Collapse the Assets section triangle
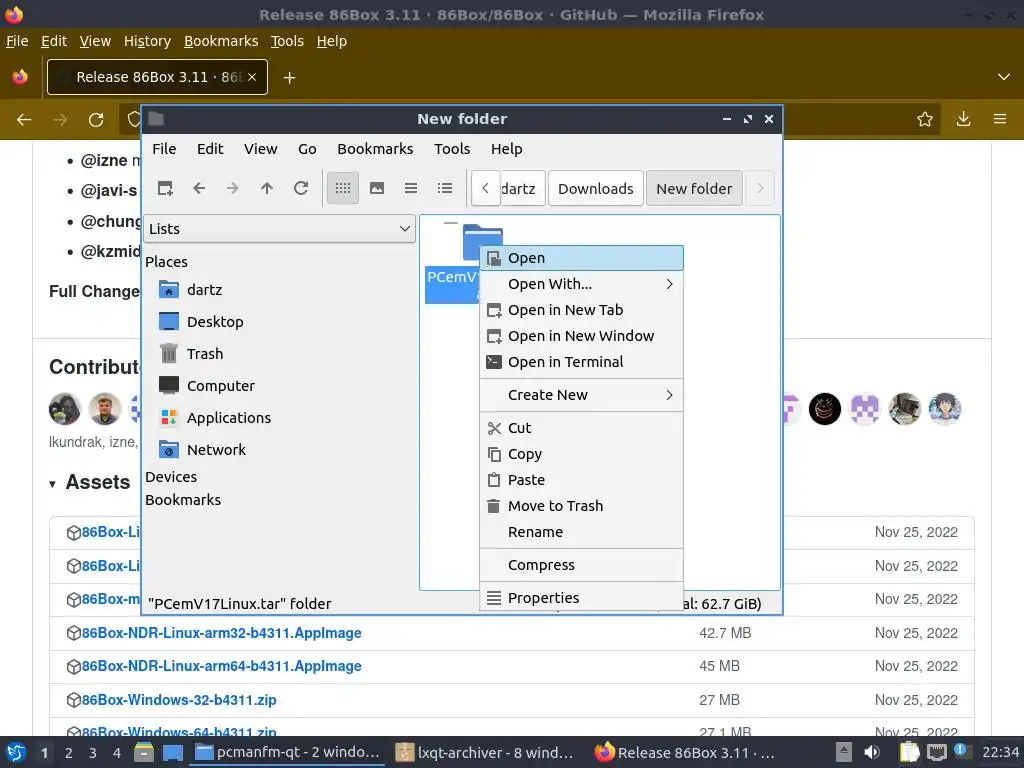 52,484
